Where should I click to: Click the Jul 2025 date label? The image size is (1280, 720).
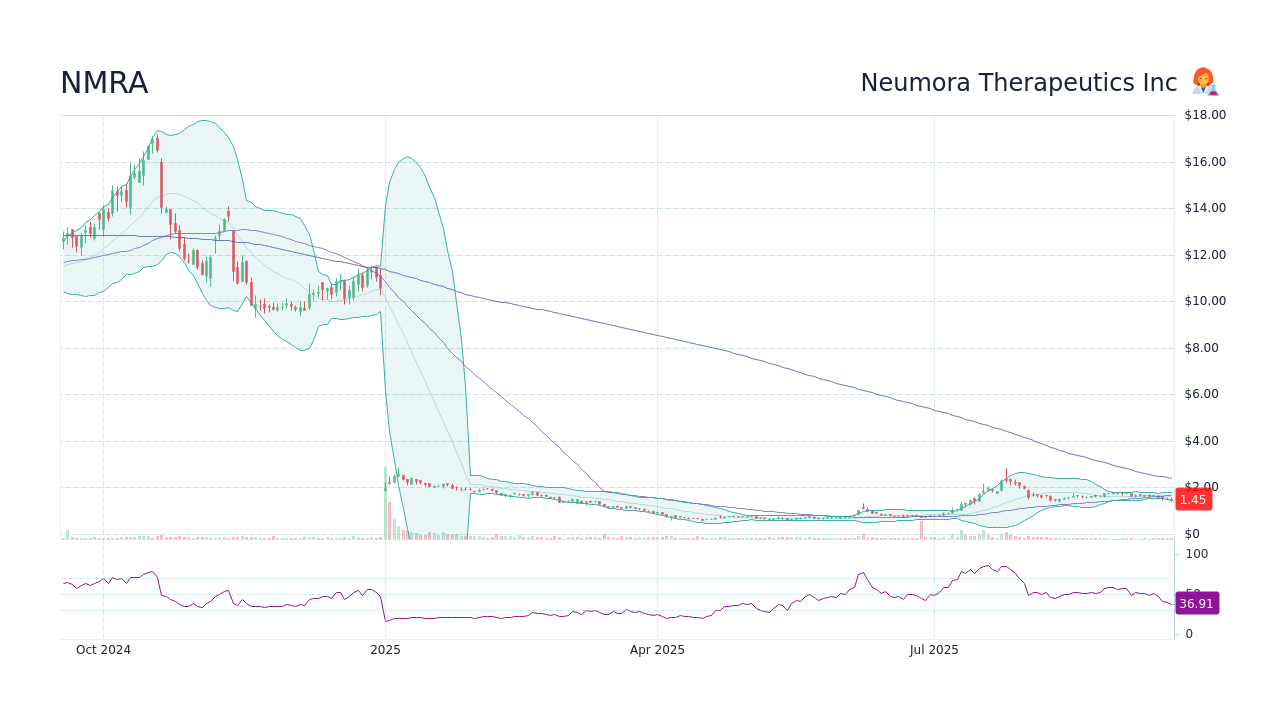pyautogui.click(x=934, y=650)
